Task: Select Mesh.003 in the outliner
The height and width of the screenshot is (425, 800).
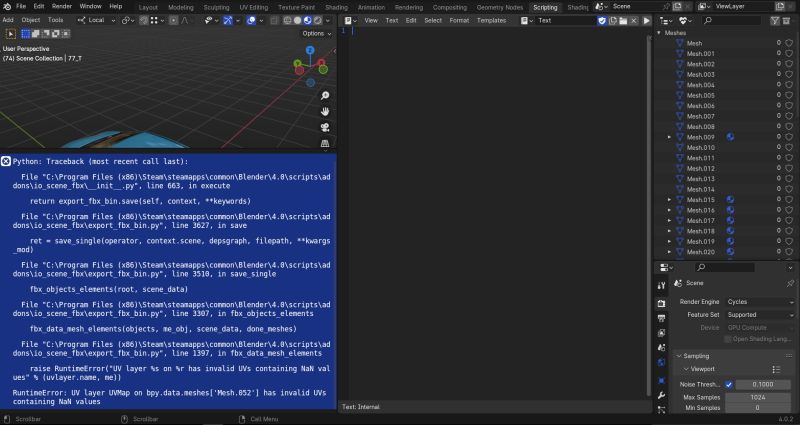Action: 700,74
